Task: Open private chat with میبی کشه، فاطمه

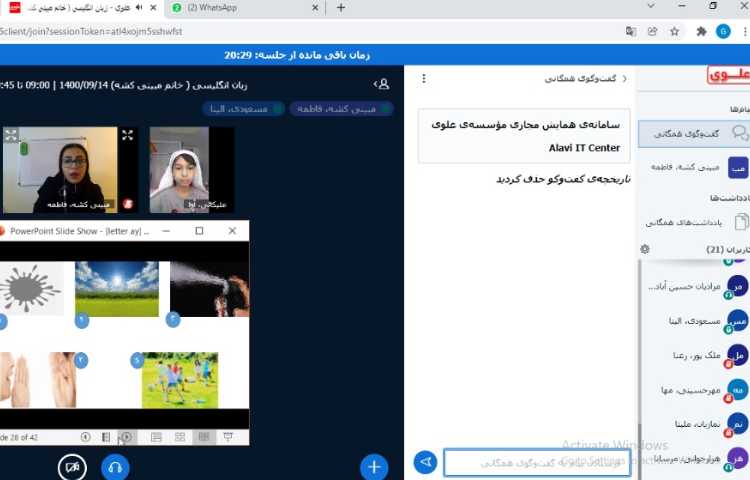Action: [696, 167]
